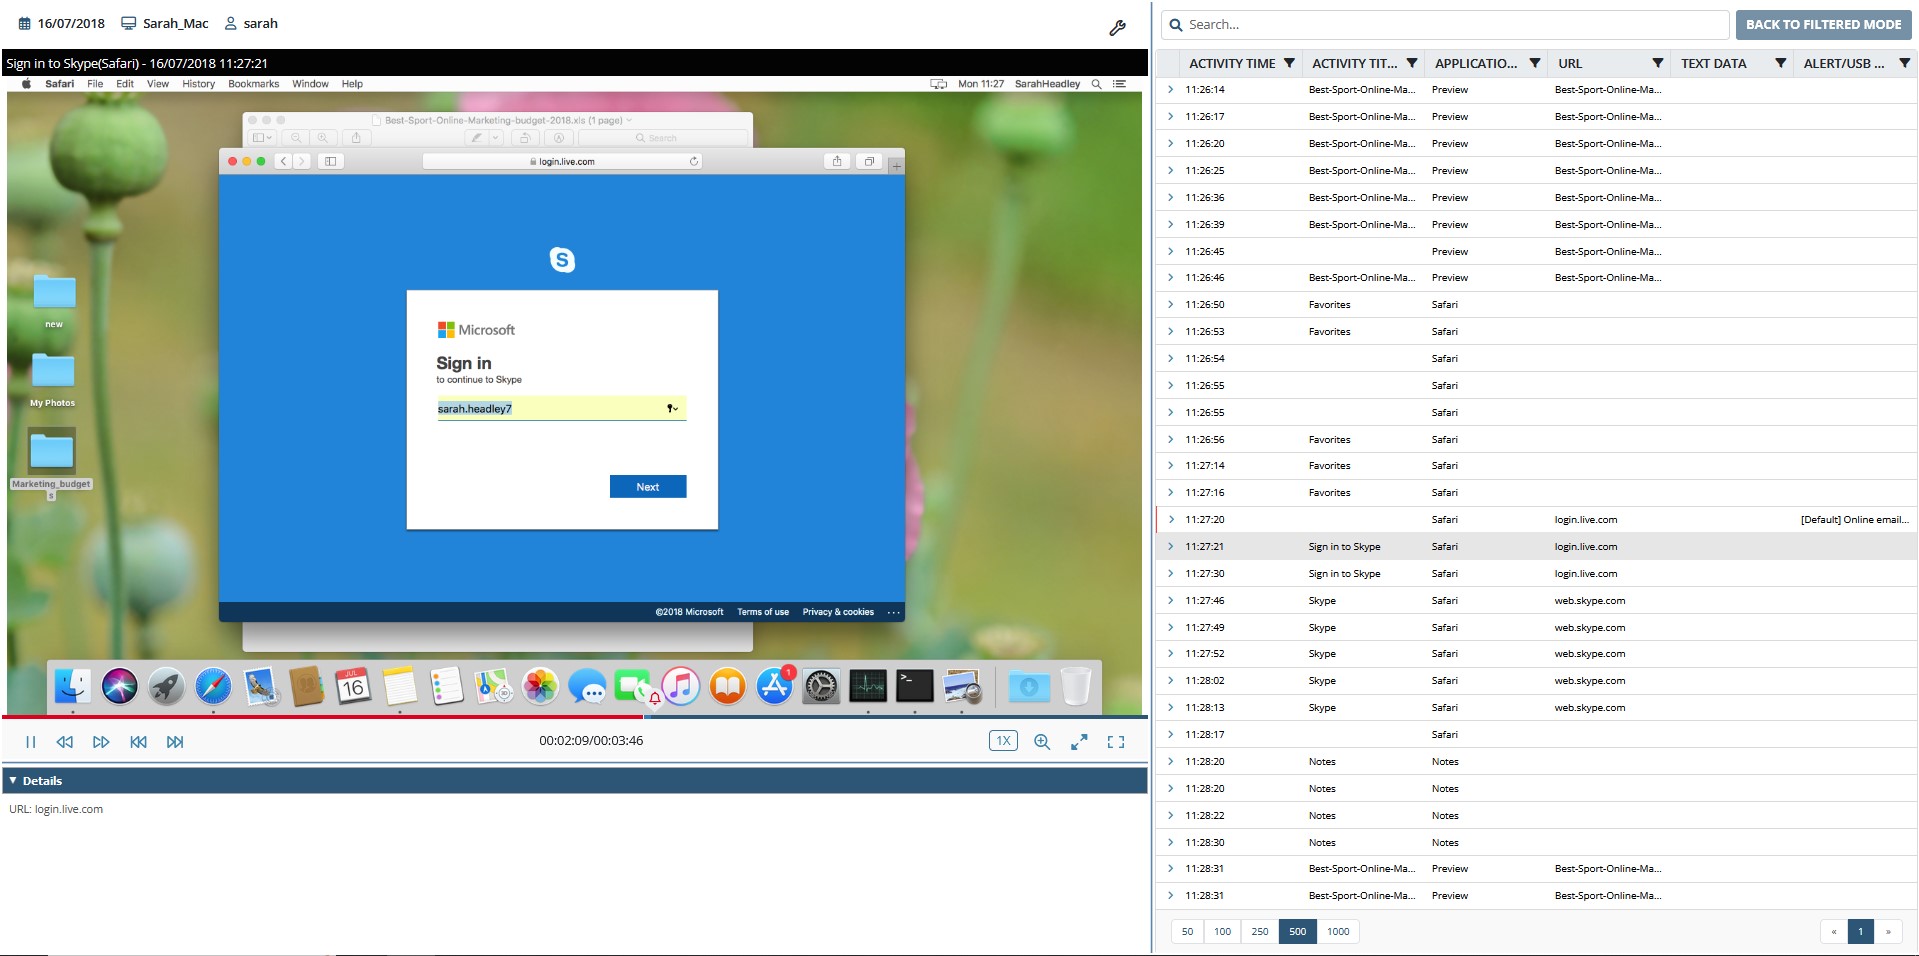The height and width of the screenshot is (956, 1919).
Task: Click the session search field
Action: tap(1445, 25)
